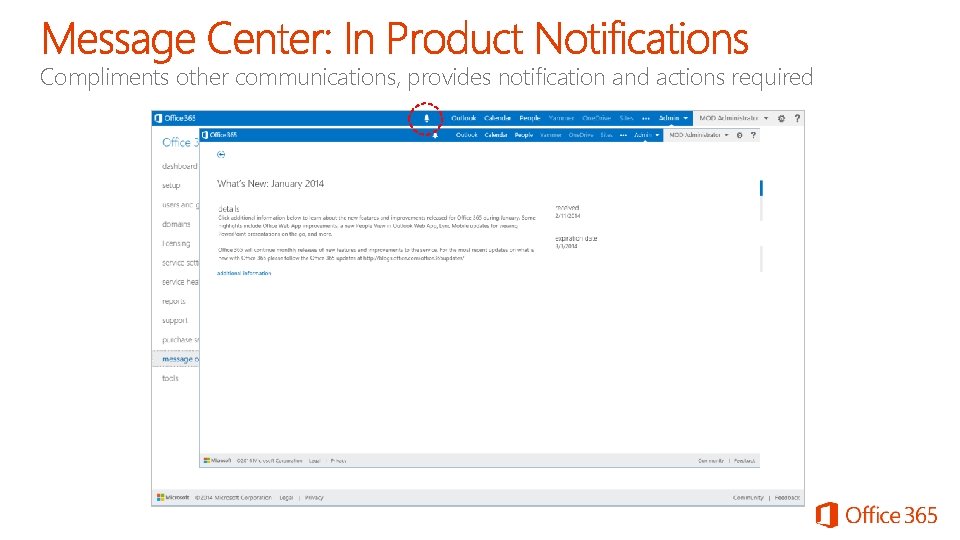Click the Office365 logo in the back window
Image resolution: width=960 pixels, height=540 pixels.
[175, 118]
